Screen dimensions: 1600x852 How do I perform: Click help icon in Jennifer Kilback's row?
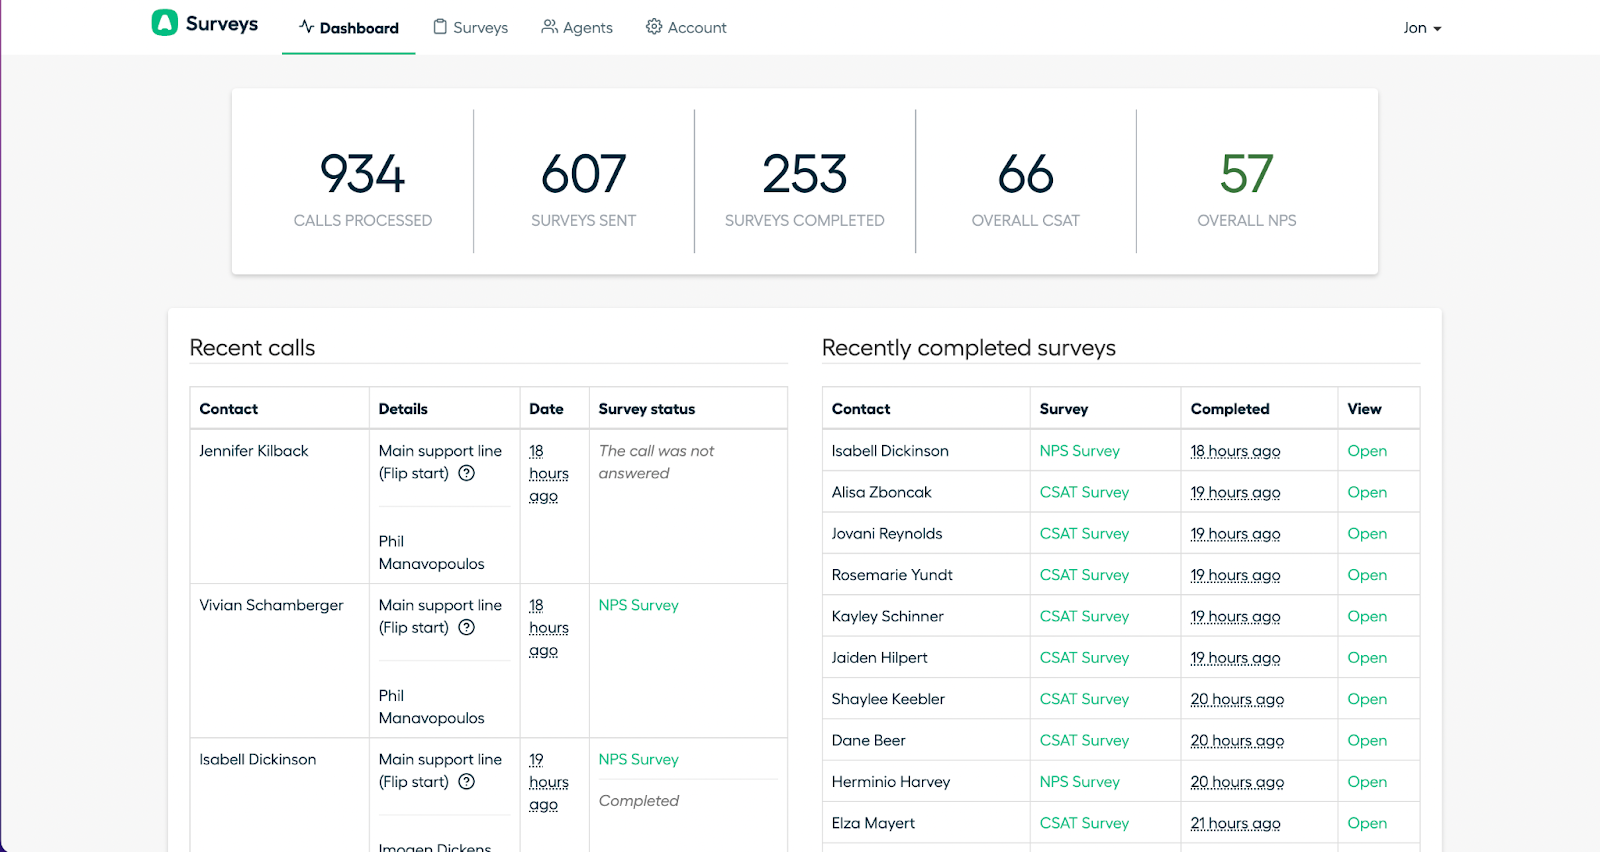pyautogui.click(x=466, y=474)
